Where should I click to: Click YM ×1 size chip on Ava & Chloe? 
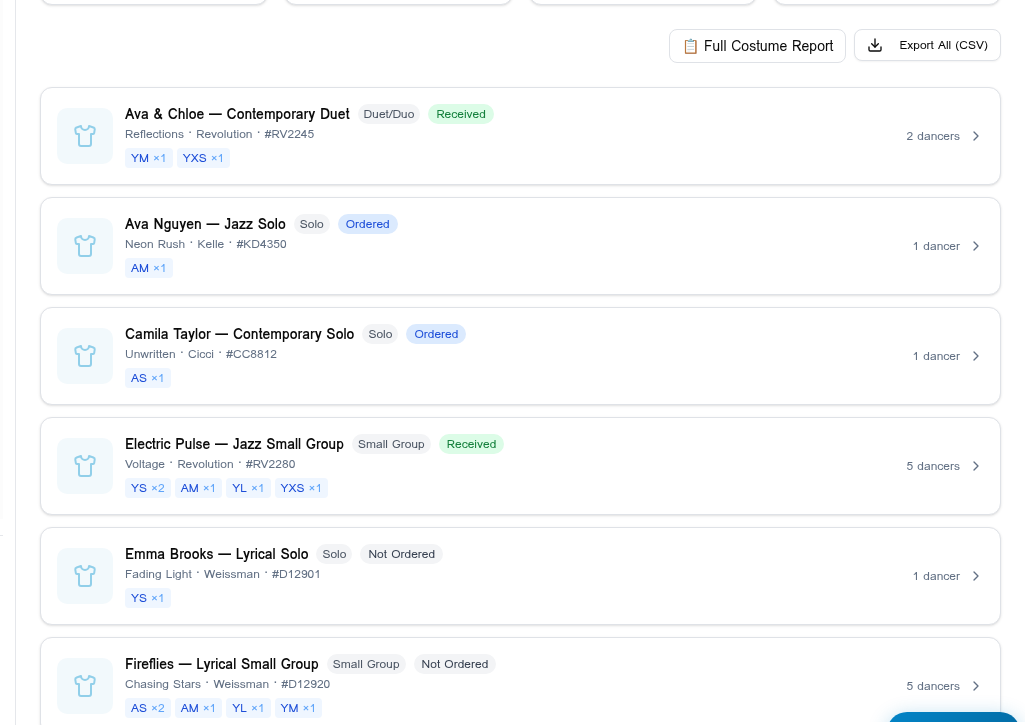point(148,158)
